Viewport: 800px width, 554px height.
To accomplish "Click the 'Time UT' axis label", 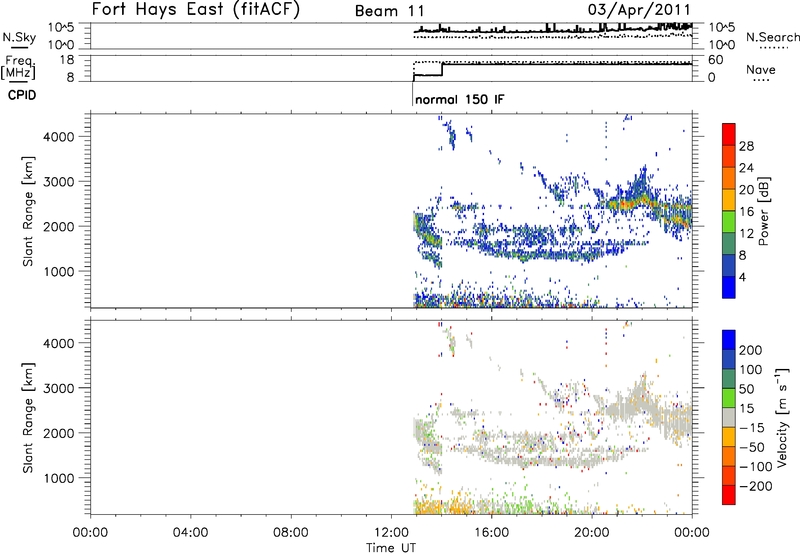I will point(391,548).
